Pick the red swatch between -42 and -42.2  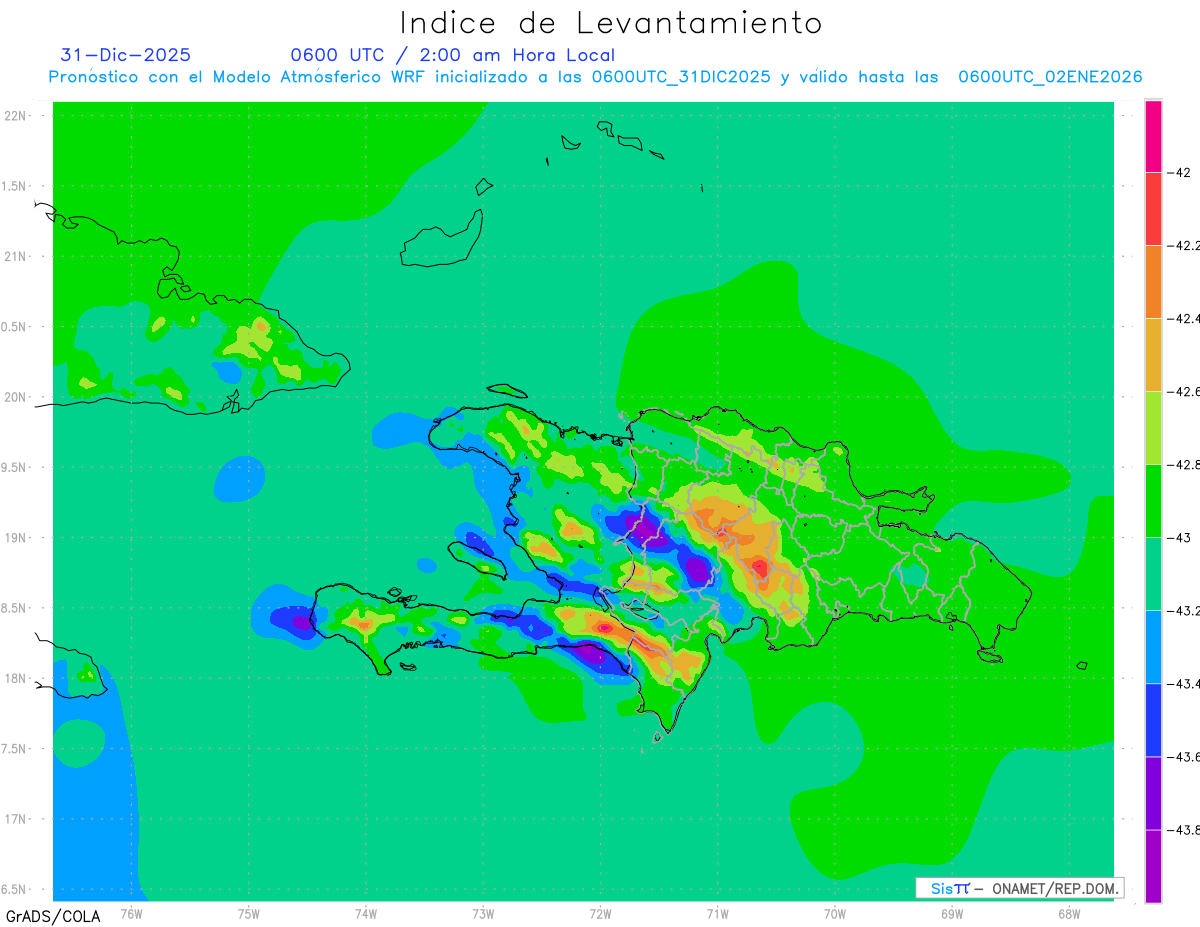(1153, 208)
